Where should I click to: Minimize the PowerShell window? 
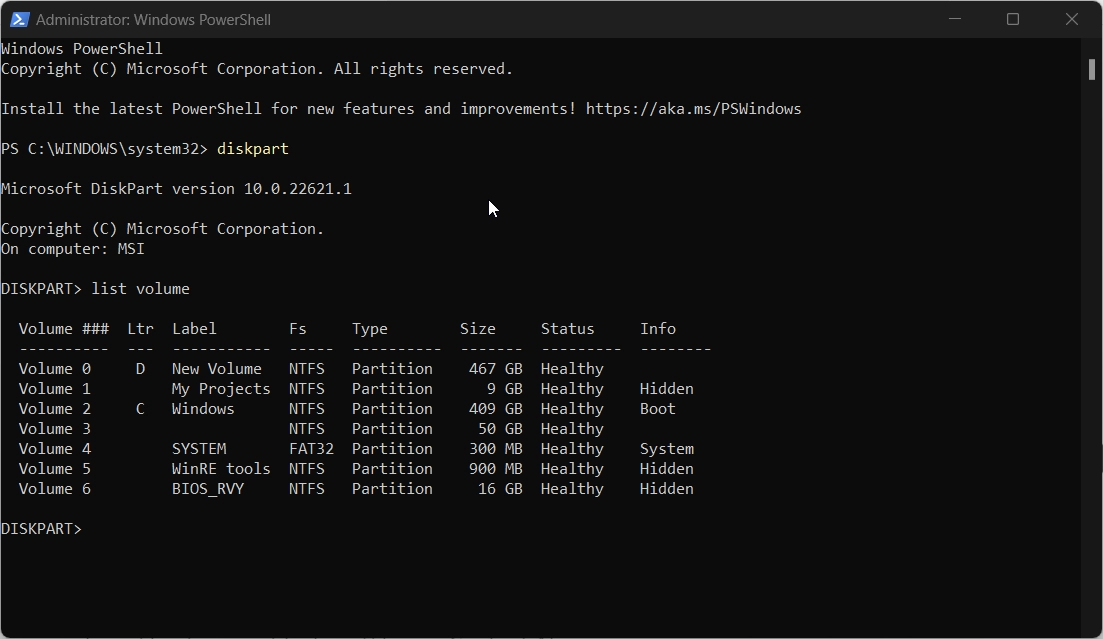(955, 19)
